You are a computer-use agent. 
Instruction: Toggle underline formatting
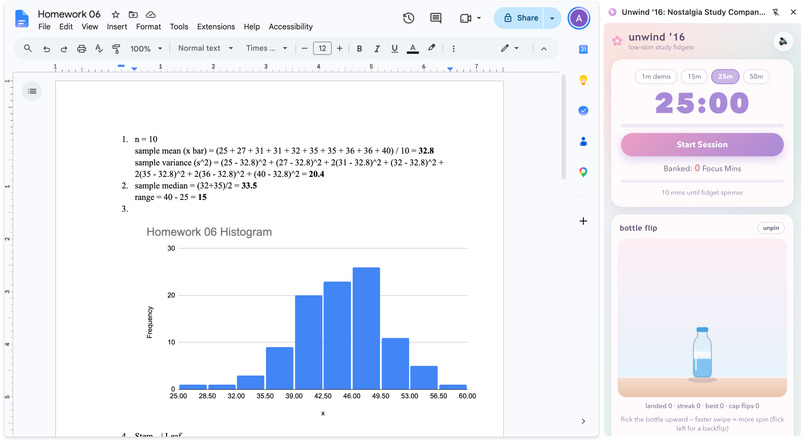click(x=394, y=49)
